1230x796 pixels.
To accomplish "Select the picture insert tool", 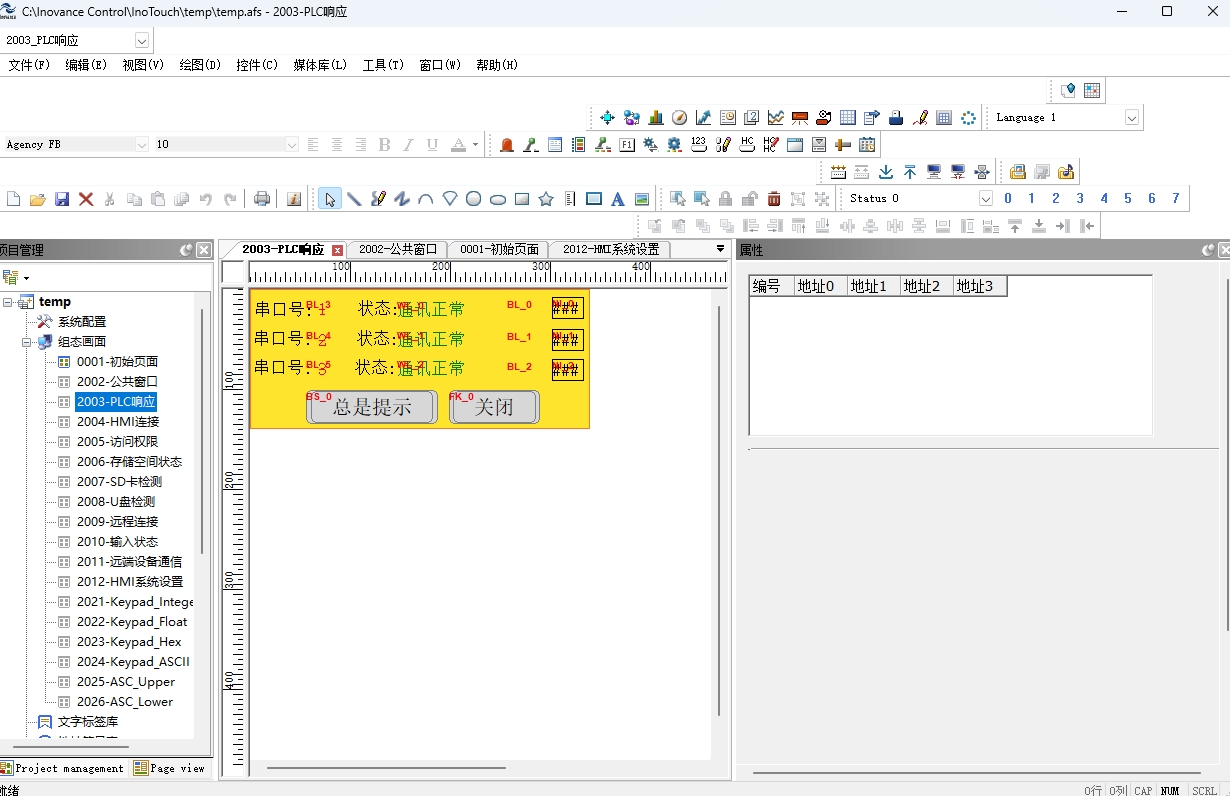I will point(642,199).
